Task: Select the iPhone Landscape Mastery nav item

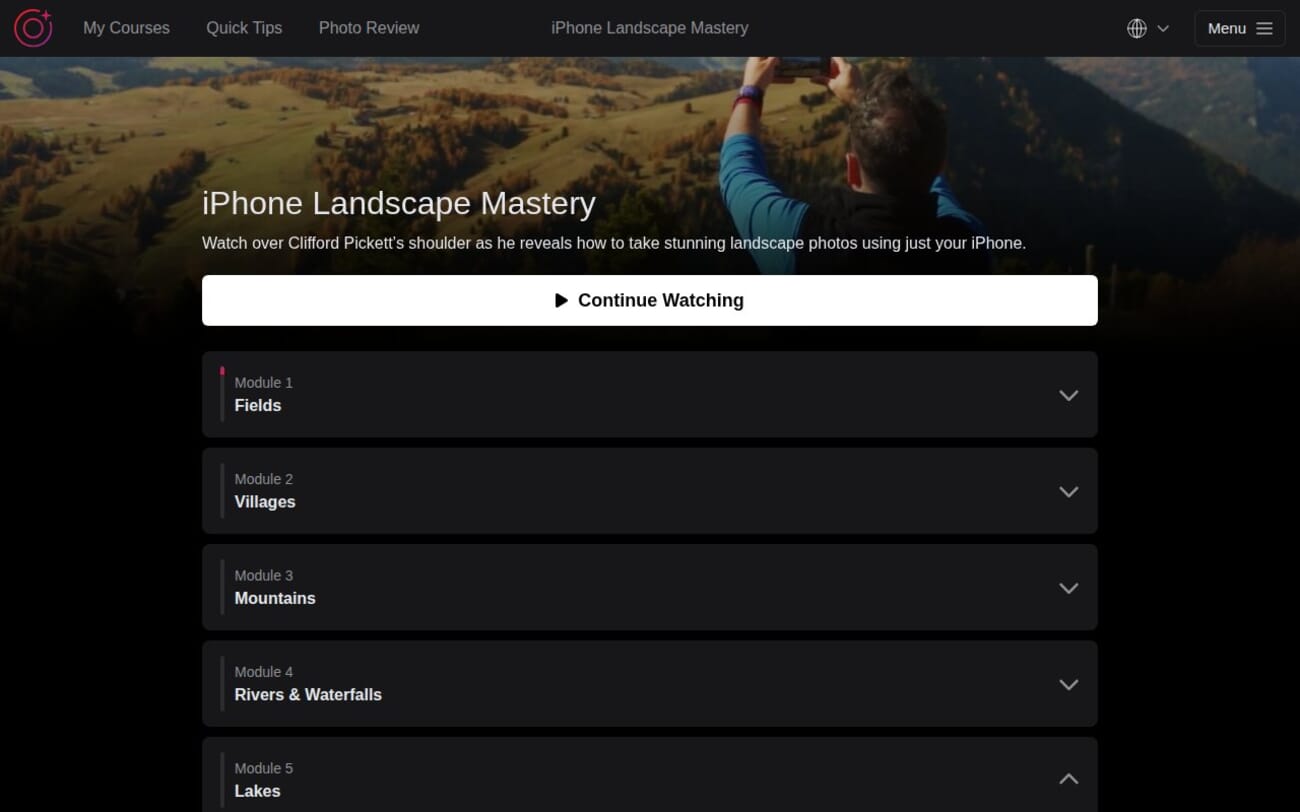Action: [x=650, y=28]
